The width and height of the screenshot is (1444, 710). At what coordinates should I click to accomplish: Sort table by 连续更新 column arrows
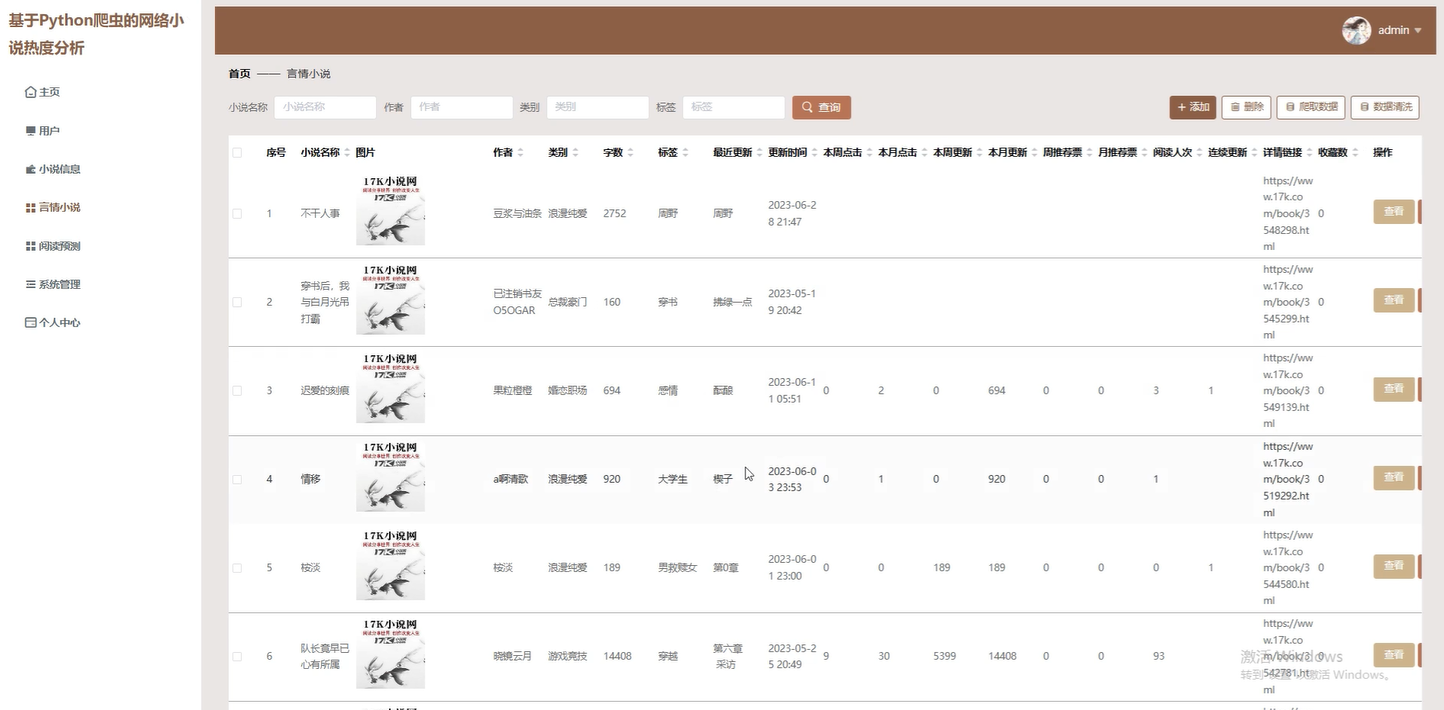(x=1254, y=153)
